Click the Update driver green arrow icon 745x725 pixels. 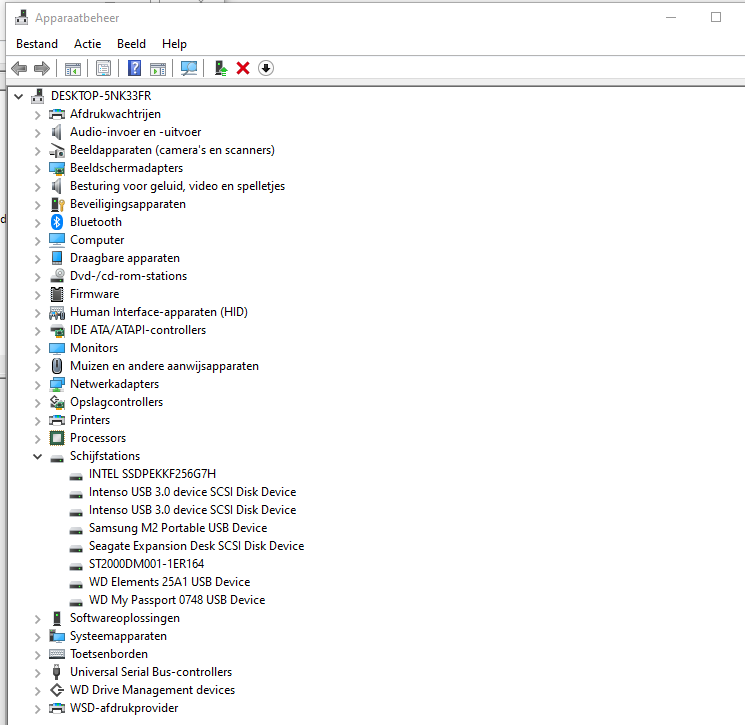click(220, 68)
